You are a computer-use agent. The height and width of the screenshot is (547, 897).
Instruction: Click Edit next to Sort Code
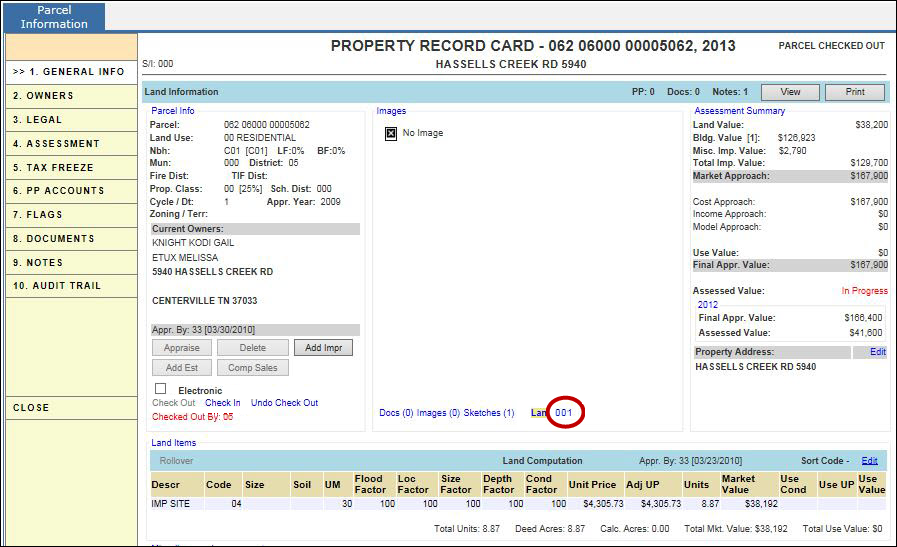pyautogui.click(x=869, y=461)
